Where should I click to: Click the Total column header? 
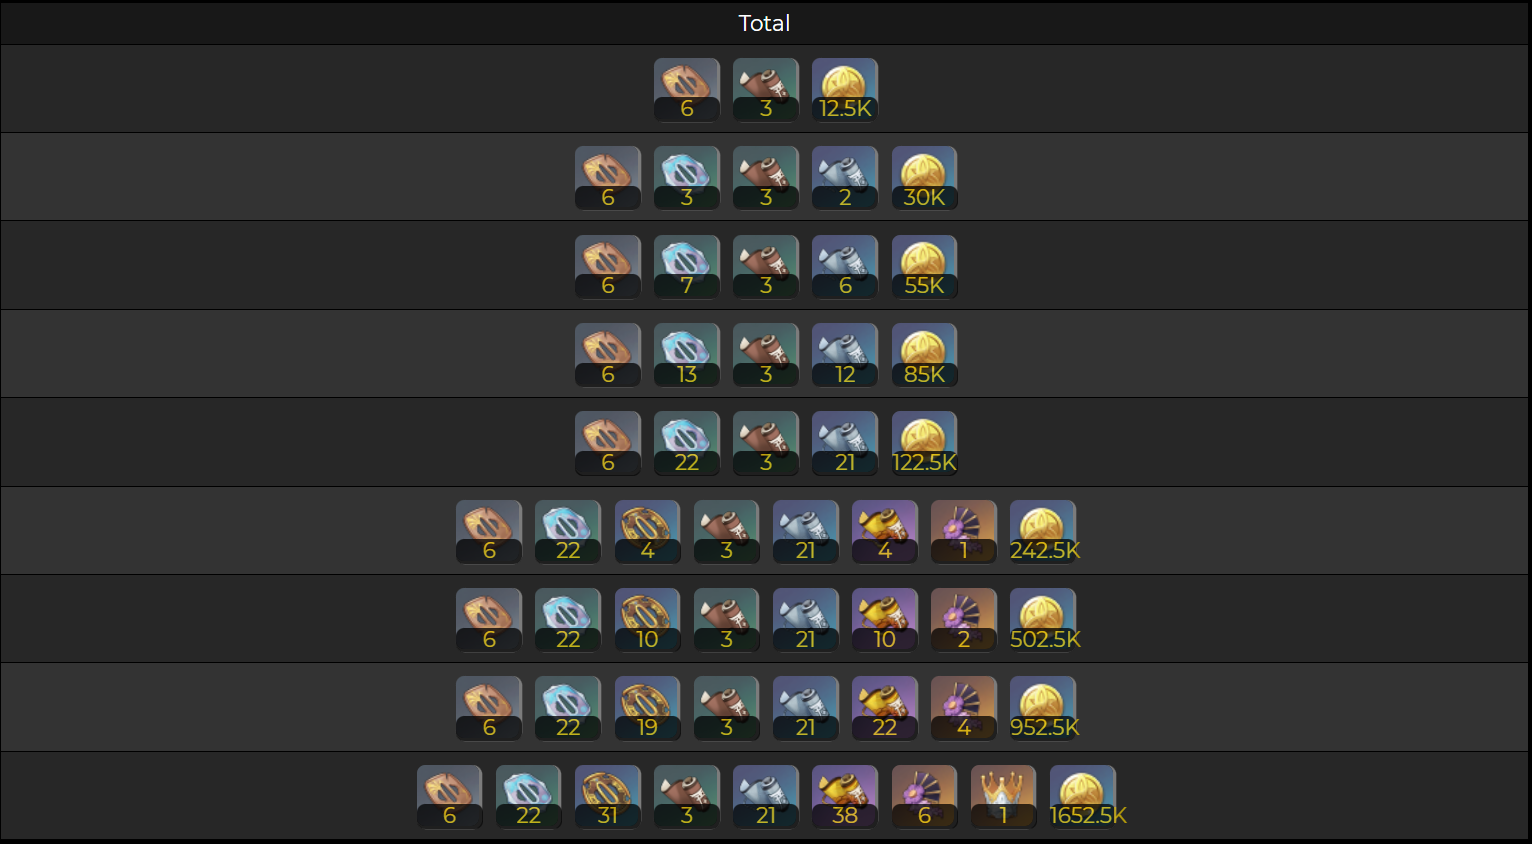tap(764, 23)
